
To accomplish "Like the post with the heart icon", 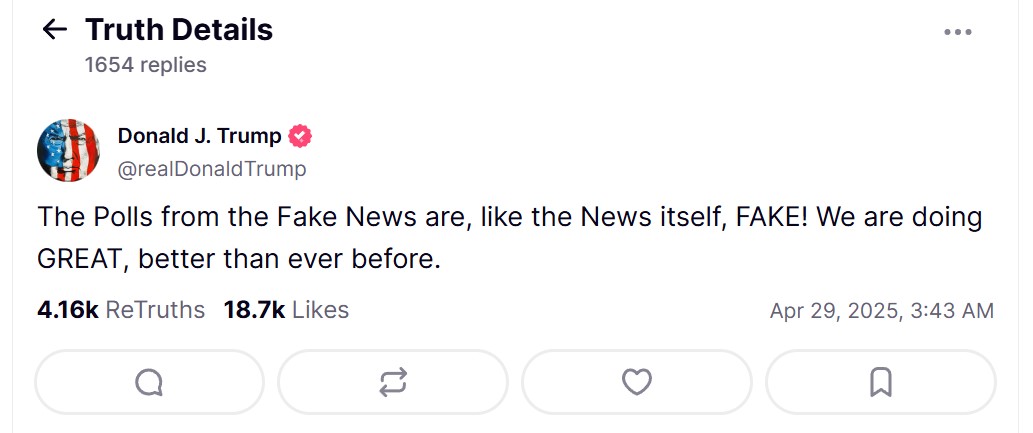I will (636, 381).
